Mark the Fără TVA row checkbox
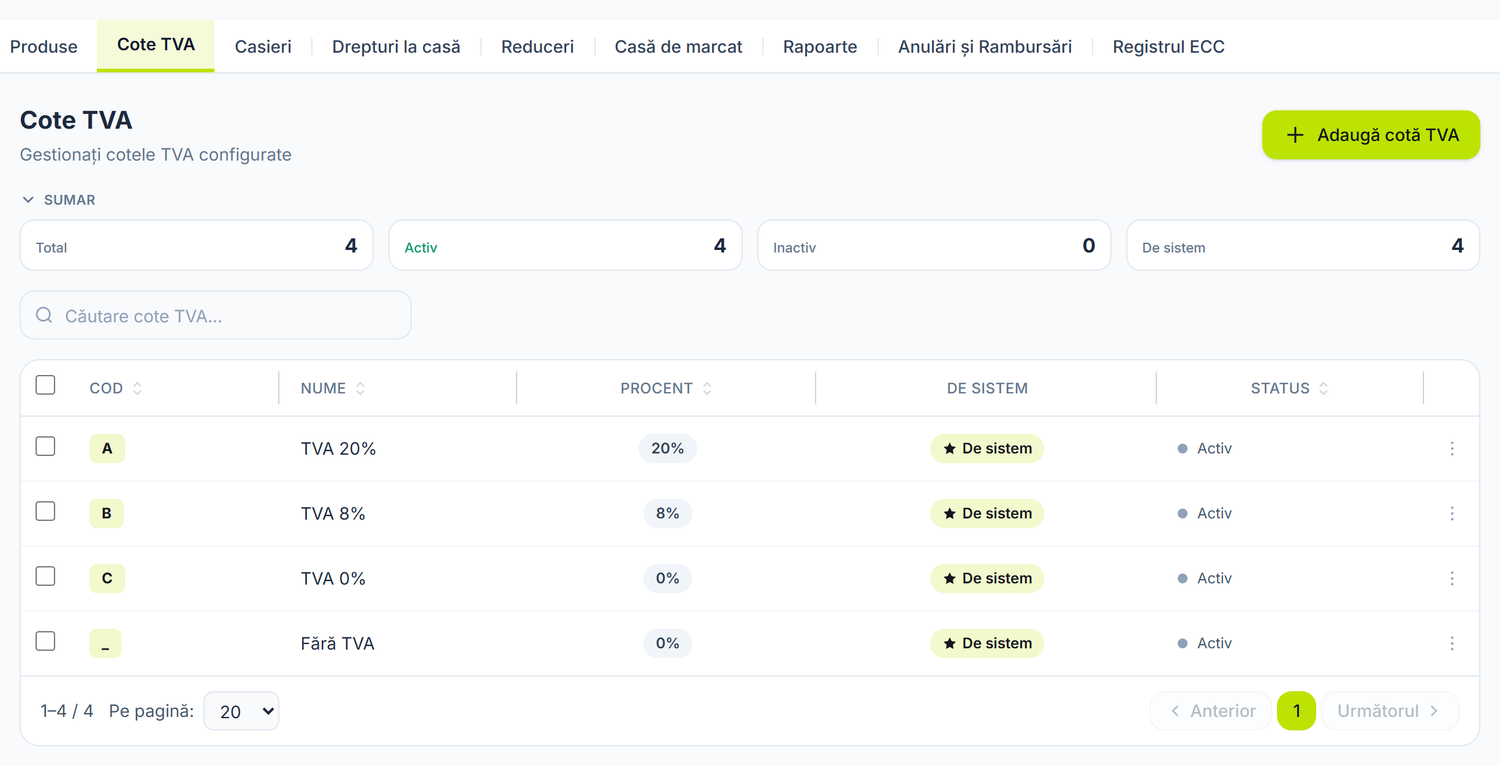 tap(45, 641)
